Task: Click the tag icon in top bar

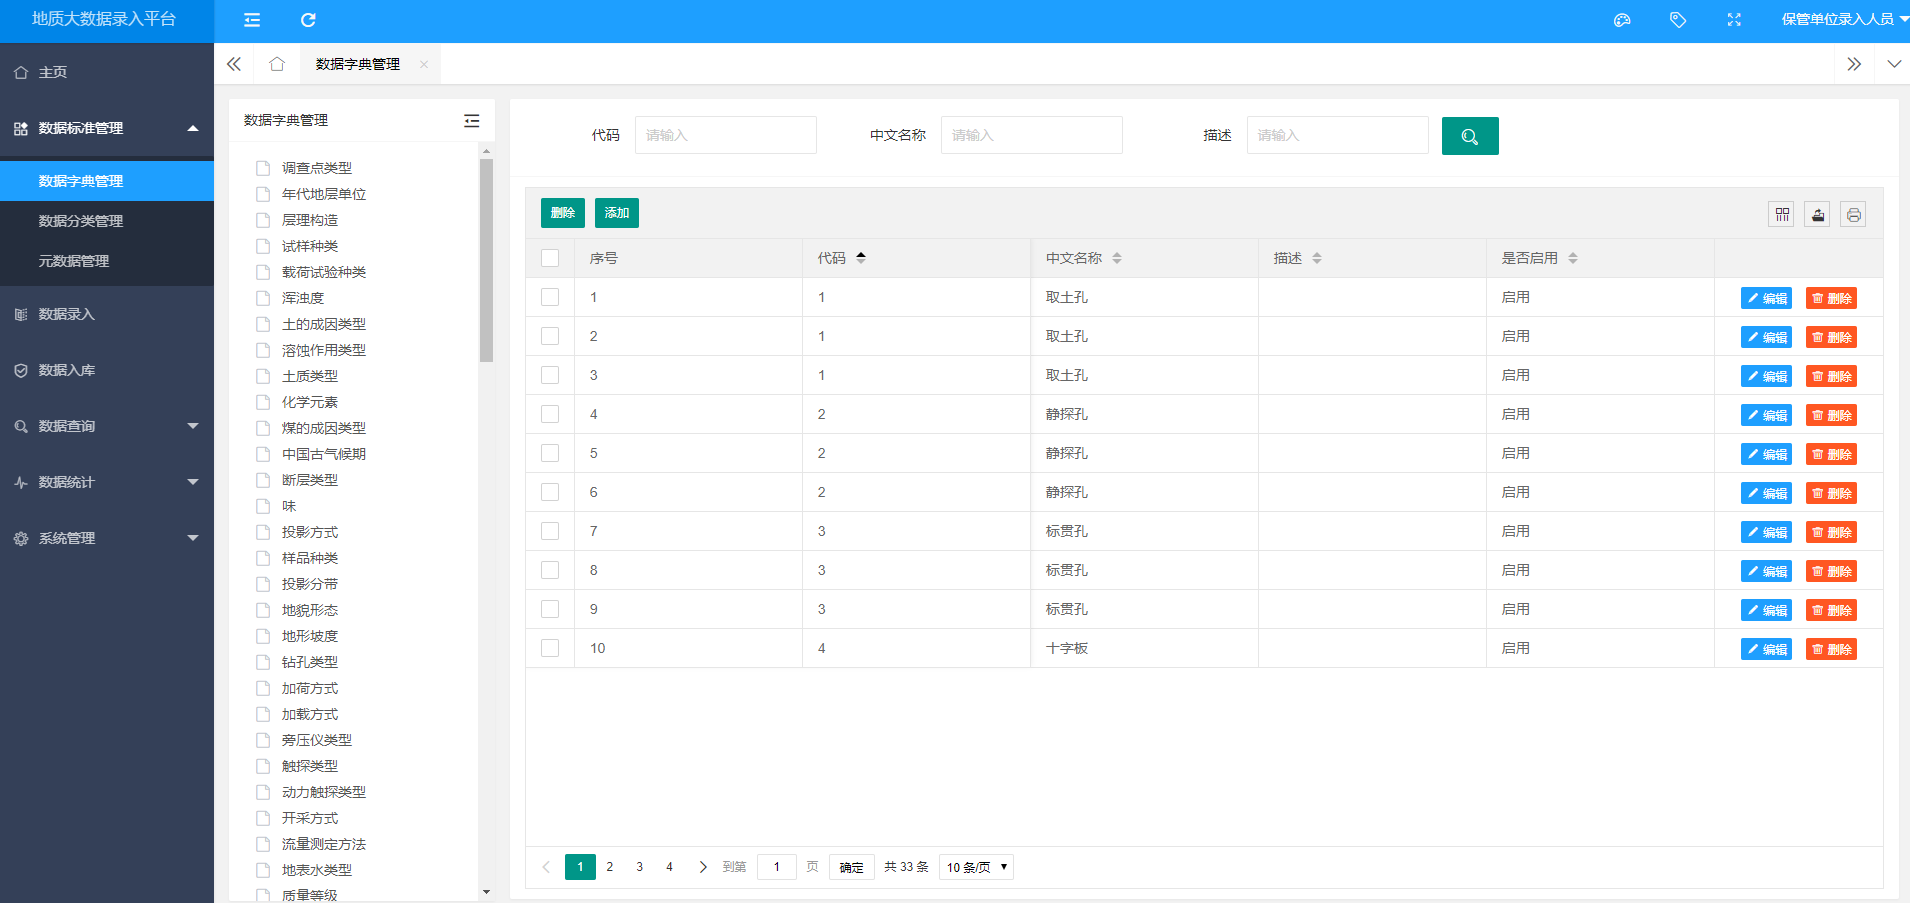Action: pyautogui.click(x=1678, y=20)
